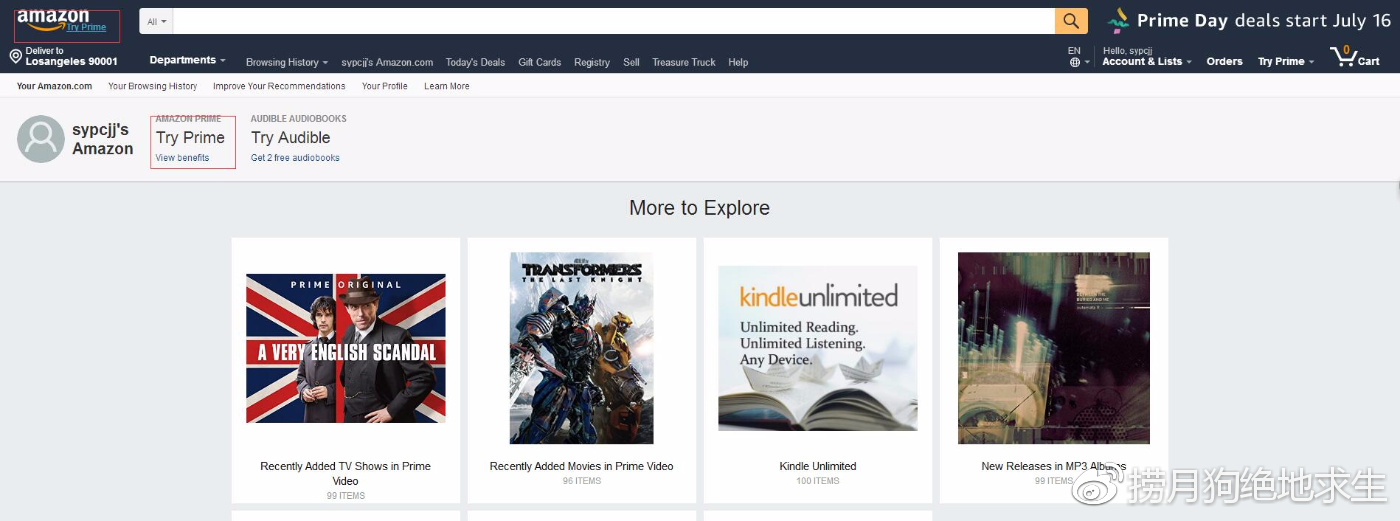Click in the search input field
Viewport: 1400px width, 521px height.
pos(614,21)
